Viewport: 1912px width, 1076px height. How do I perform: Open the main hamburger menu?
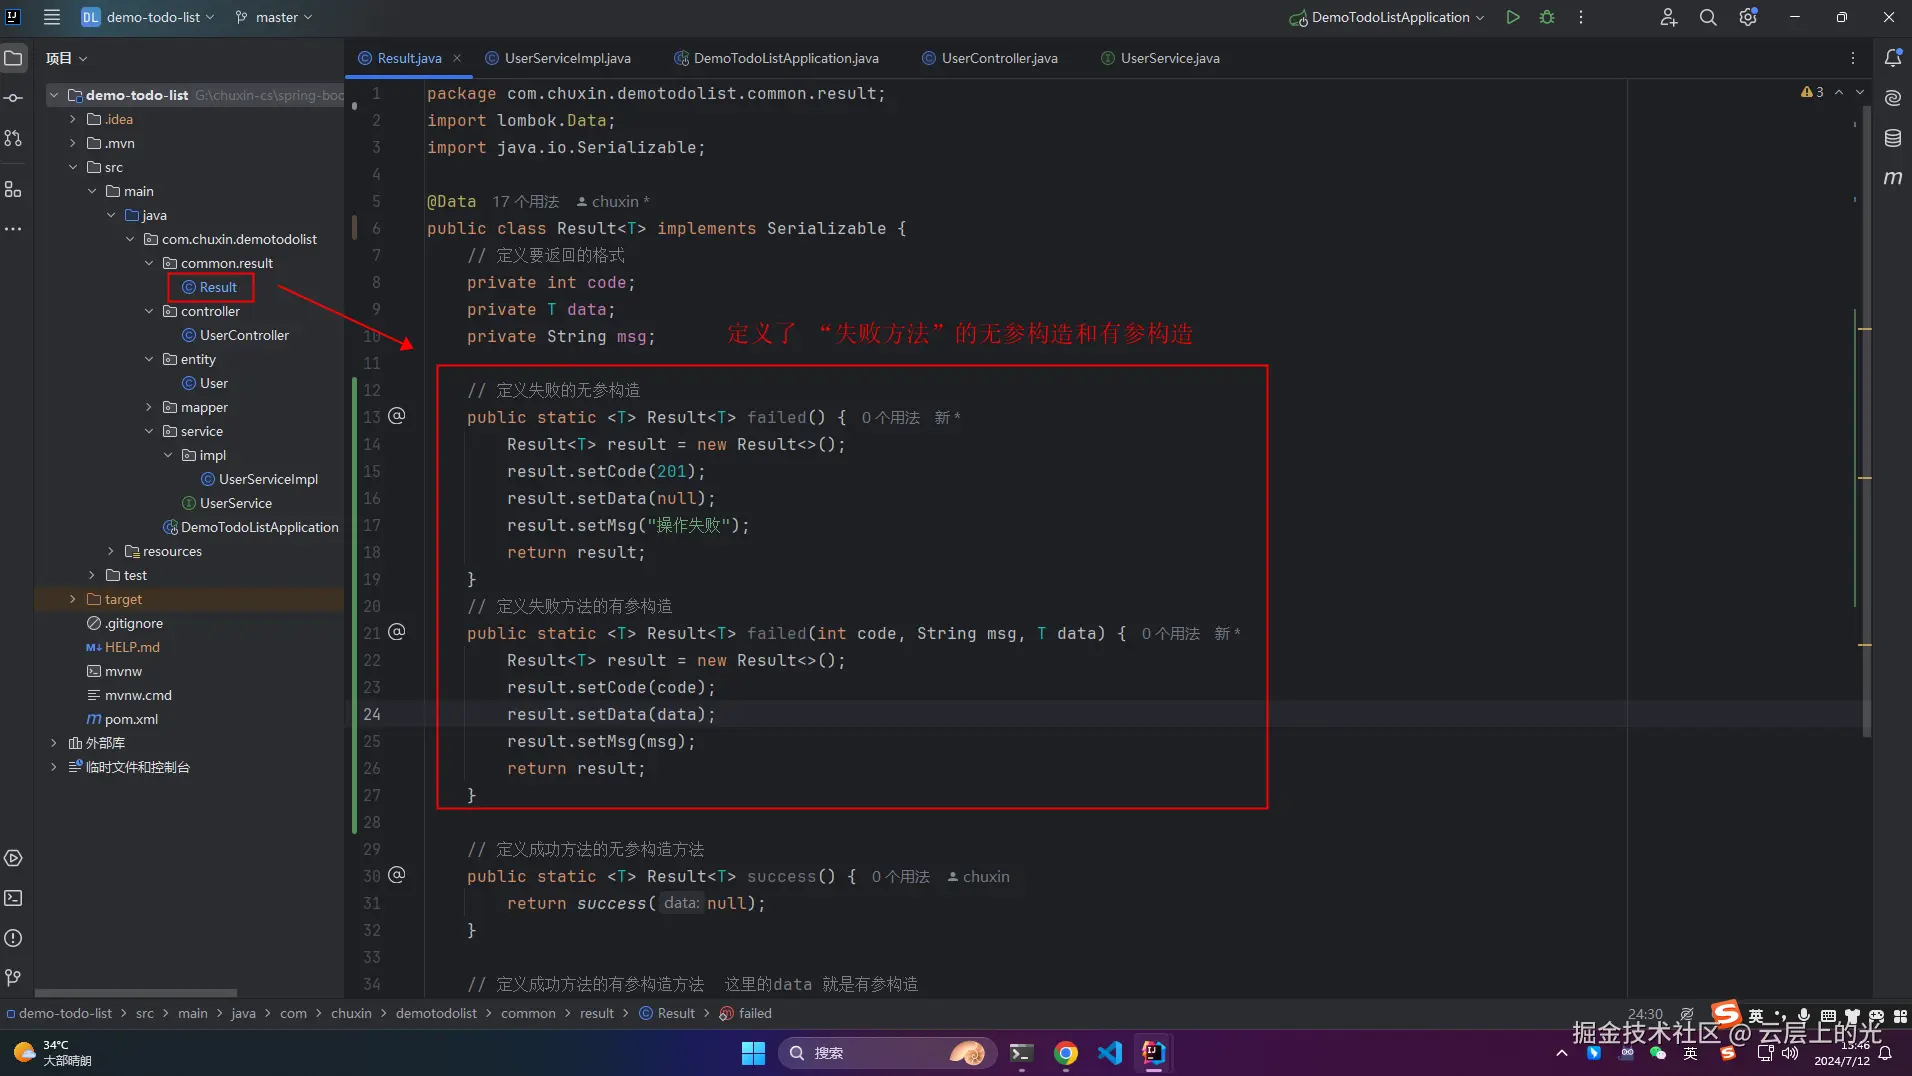[x=52, y=17]
